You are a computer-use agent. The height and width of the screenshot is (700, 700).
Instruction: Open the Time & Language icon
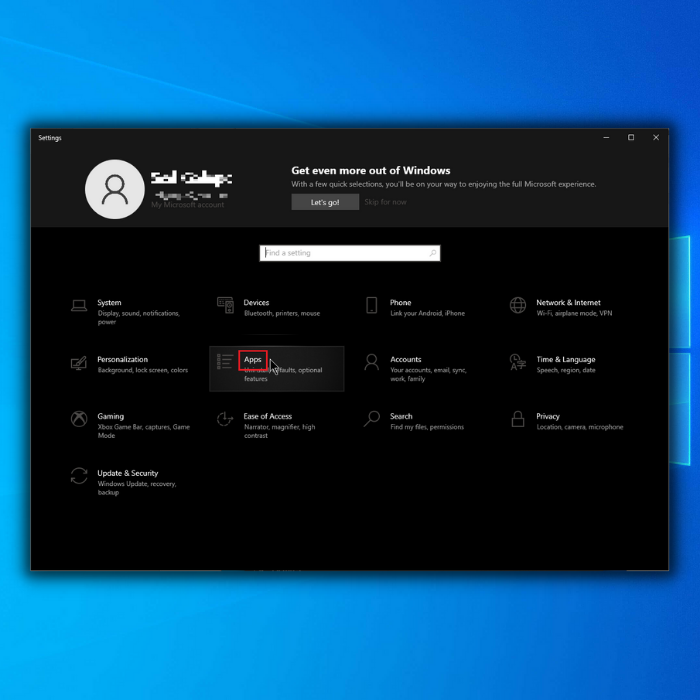tap(518, 362)
